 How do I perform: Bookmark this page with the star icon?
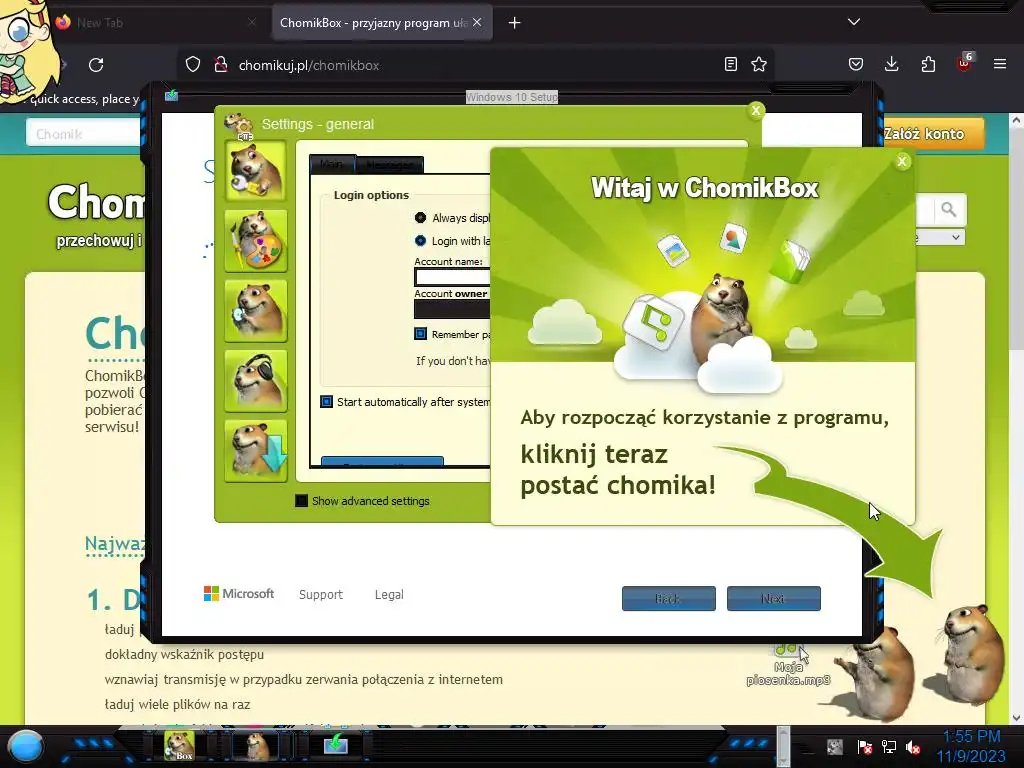tap(758, 64)
